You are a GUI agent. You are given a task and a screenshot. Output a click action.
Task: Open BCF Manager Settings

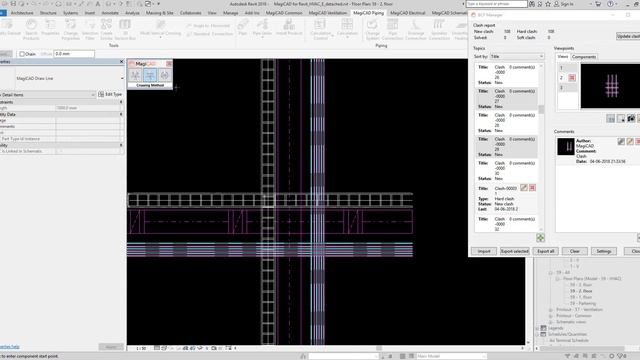coord(604,251)
